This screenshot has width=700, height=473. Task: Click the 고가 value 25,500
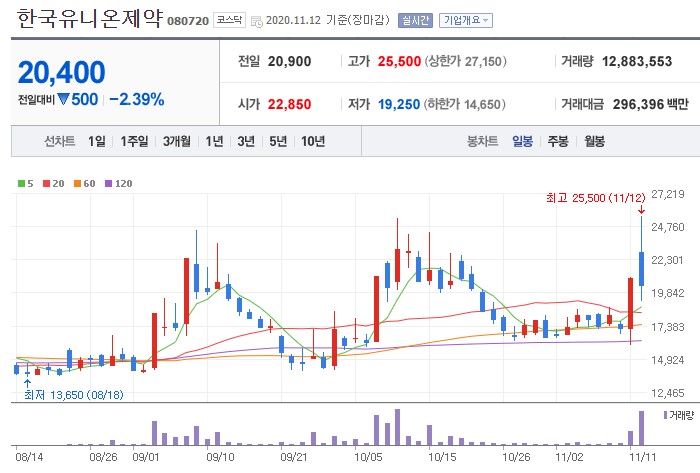[x=399, y=62]
